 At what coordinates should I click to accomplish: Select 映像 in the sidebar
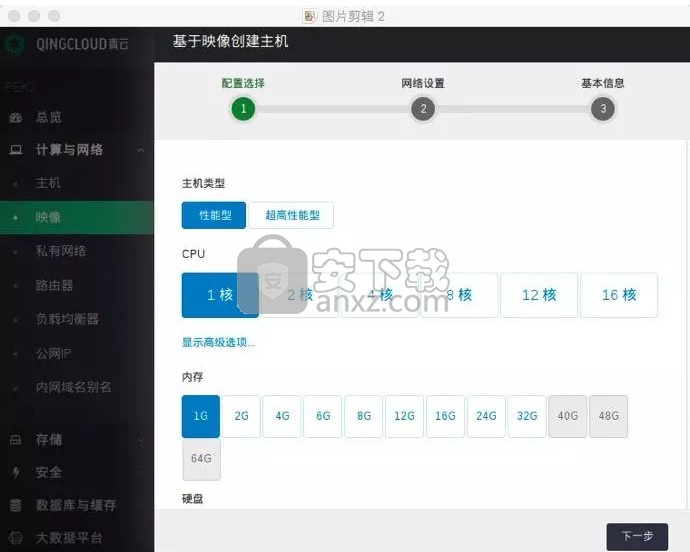(77, 217)
